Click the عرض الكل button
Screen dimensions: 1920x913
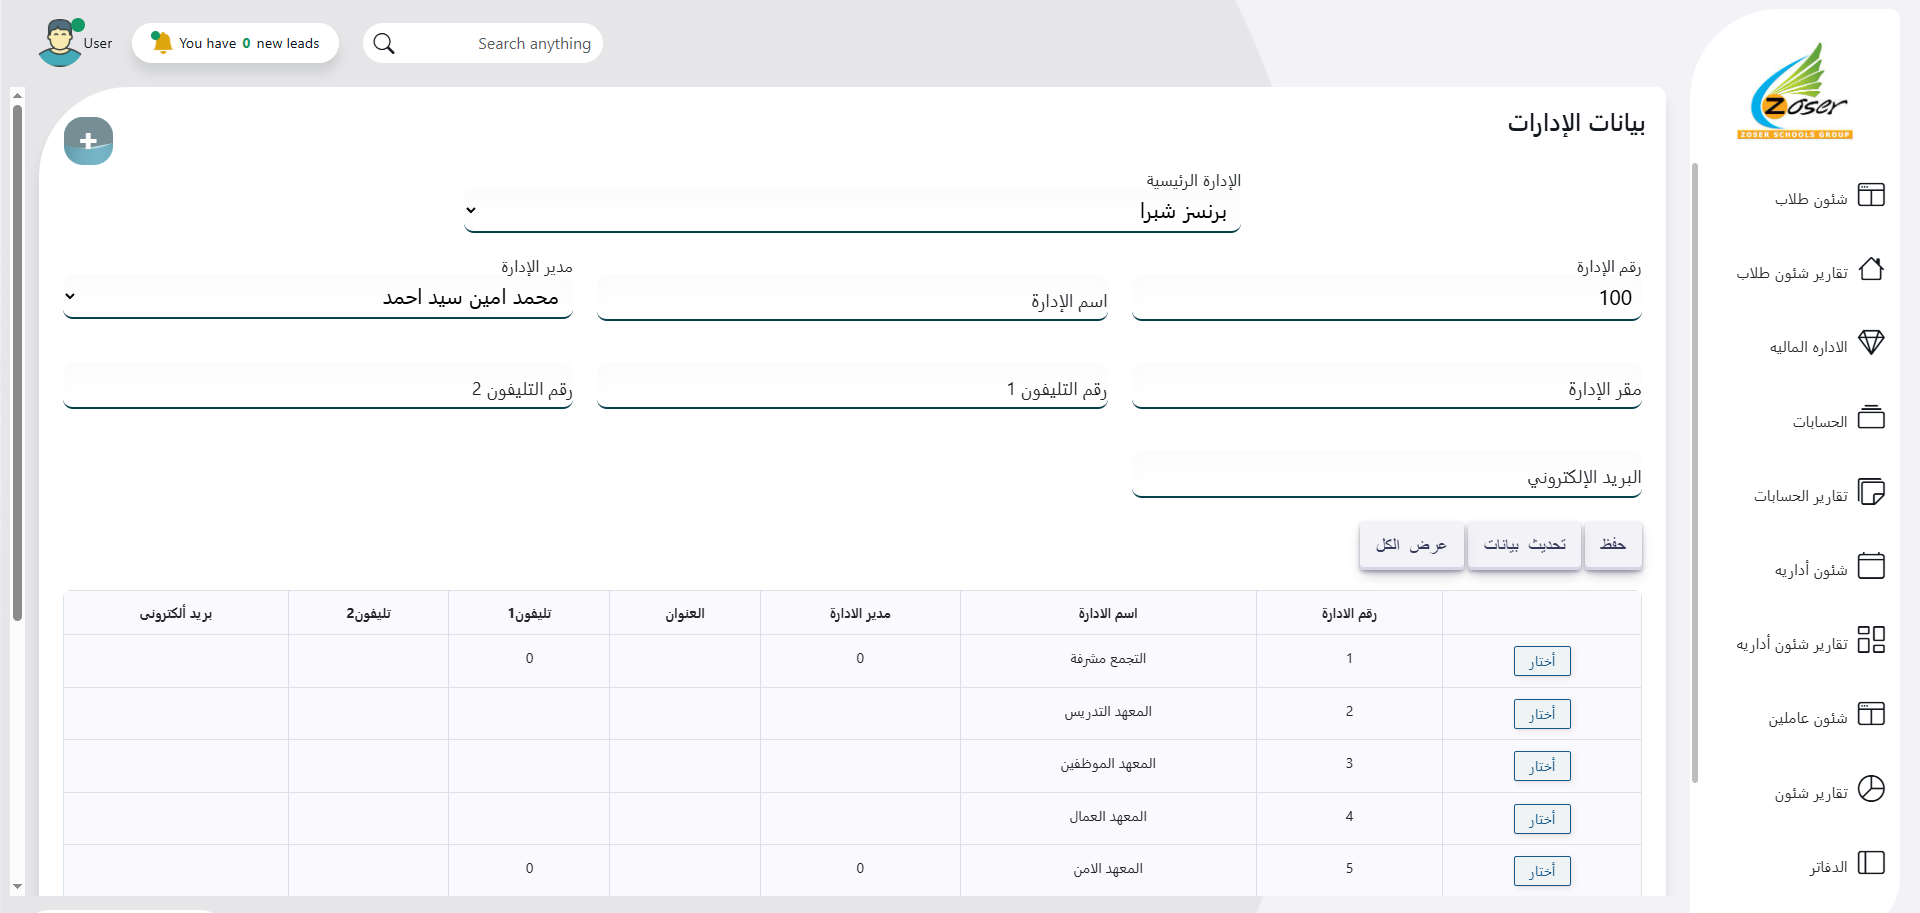pos(1411,545)
